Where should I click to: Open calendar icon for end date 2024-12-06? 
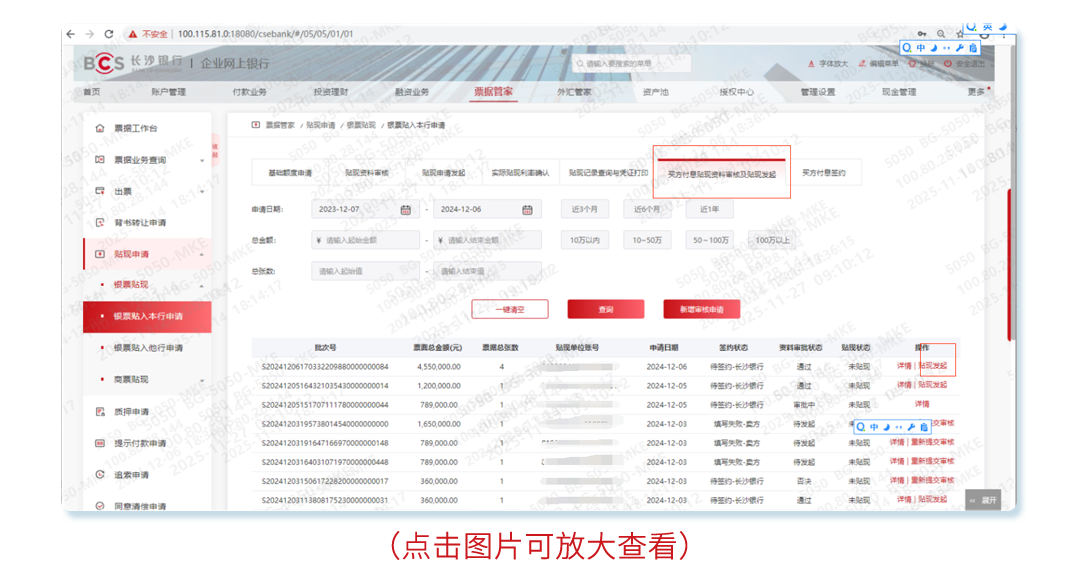[527, 209]
